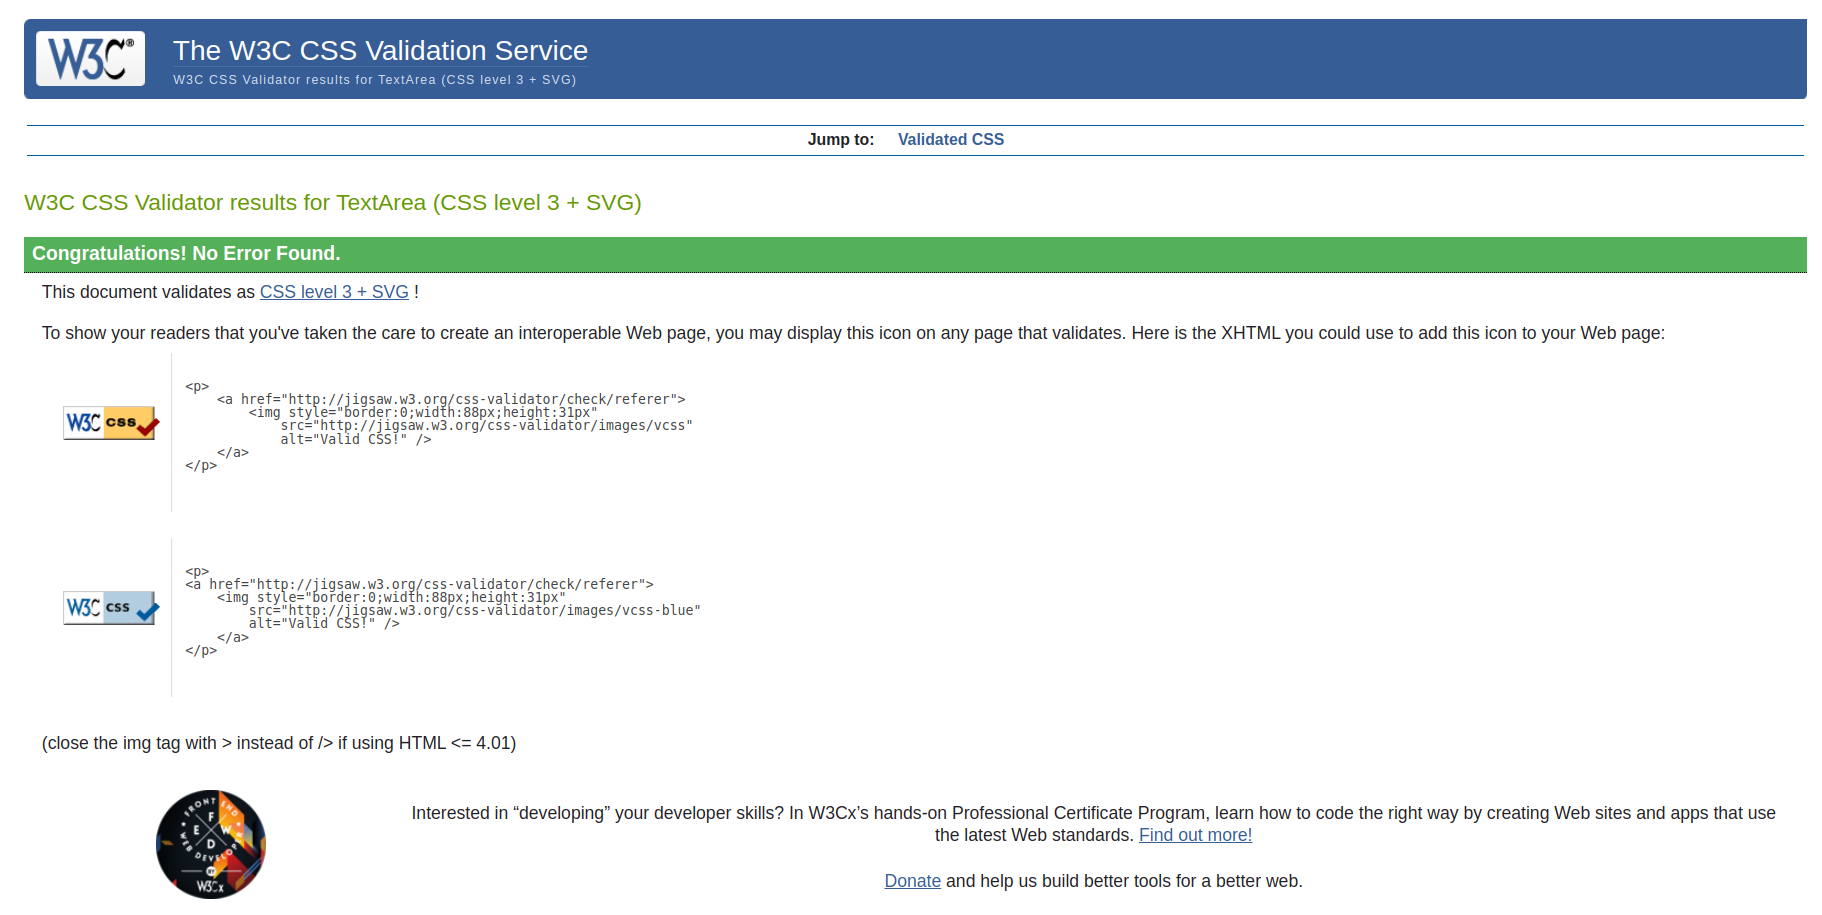Screen dimensions: 1822x915
Task: Click the blue W3C CSS valid badge
Action: (111, 608)
